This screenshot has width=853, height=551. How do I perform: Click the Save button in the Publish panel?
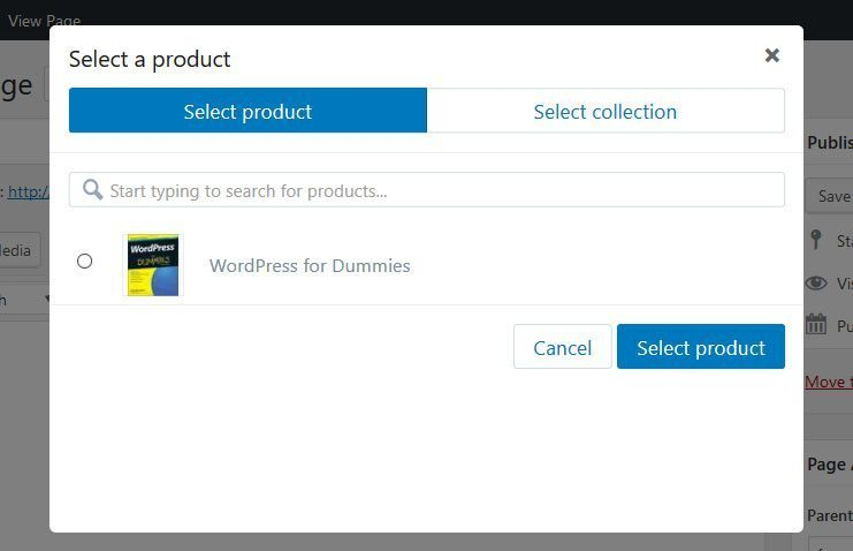click(x=829, y=196)
